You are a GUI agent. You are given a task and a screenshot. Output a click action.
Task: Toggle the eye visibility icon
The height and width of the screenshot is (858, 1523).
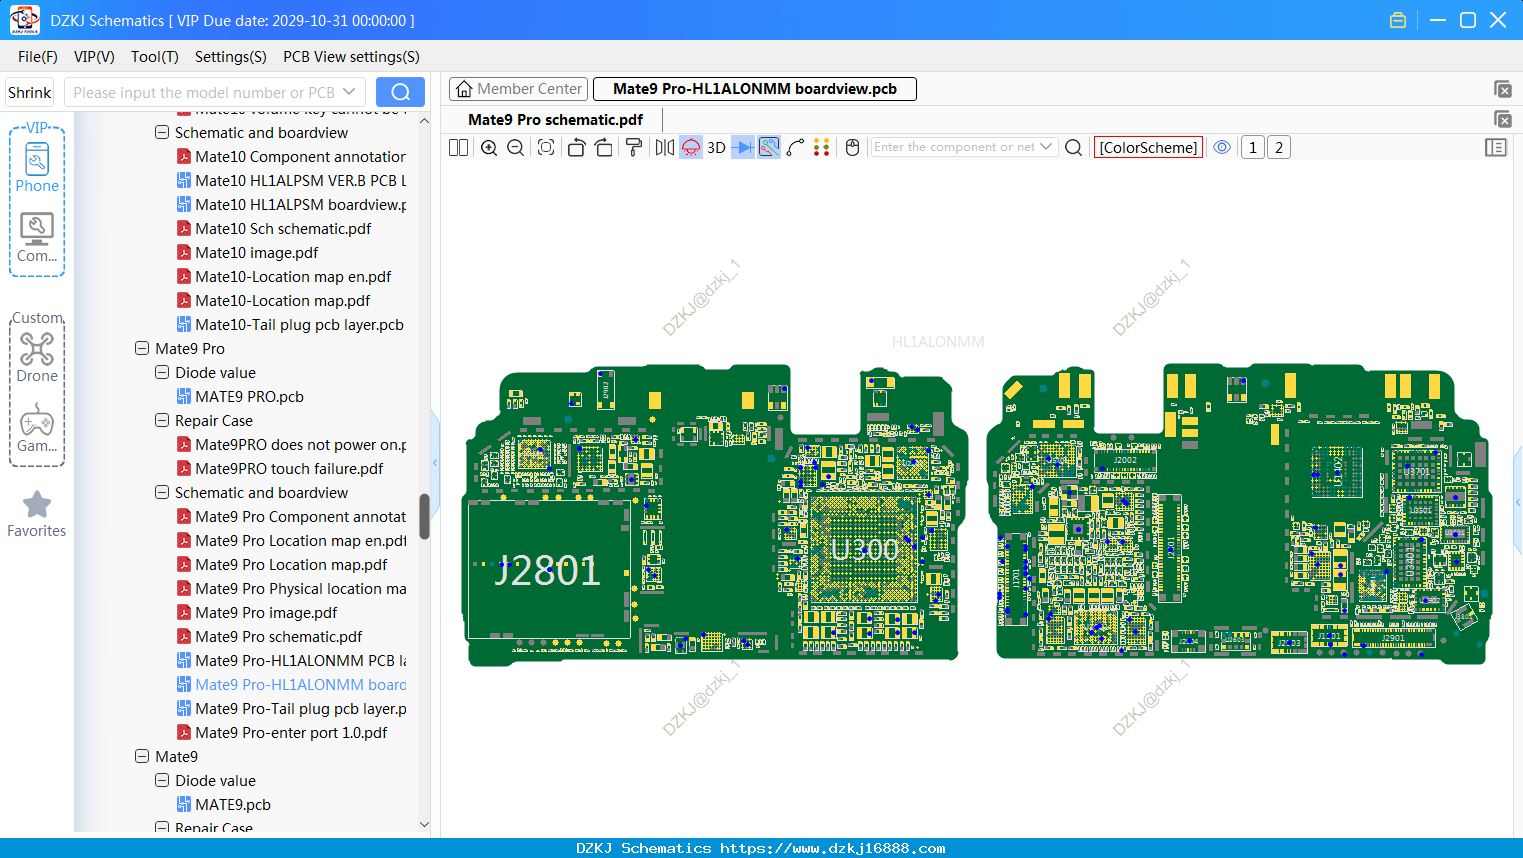[x=1222, y=147]
